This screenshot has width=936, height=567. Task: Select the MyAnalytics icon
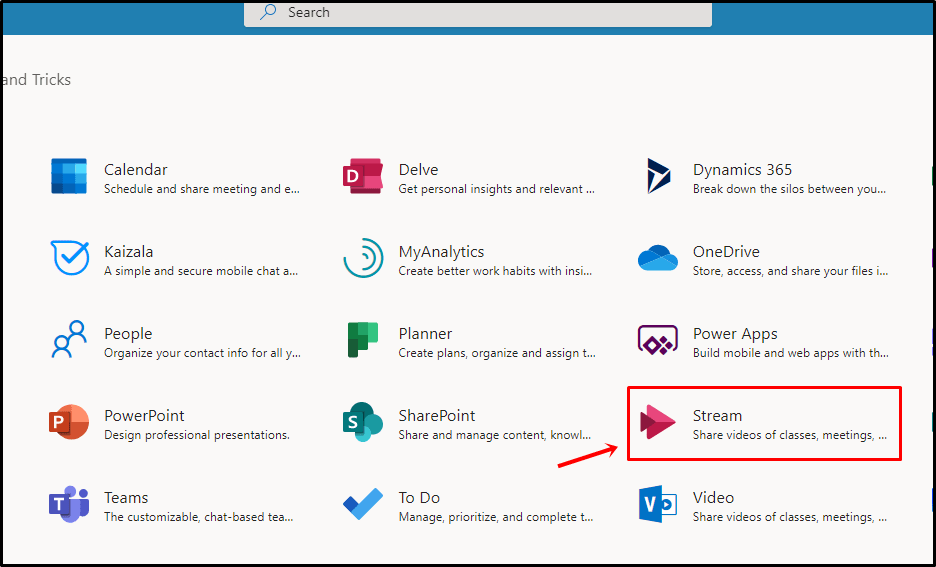click(363, 259)
